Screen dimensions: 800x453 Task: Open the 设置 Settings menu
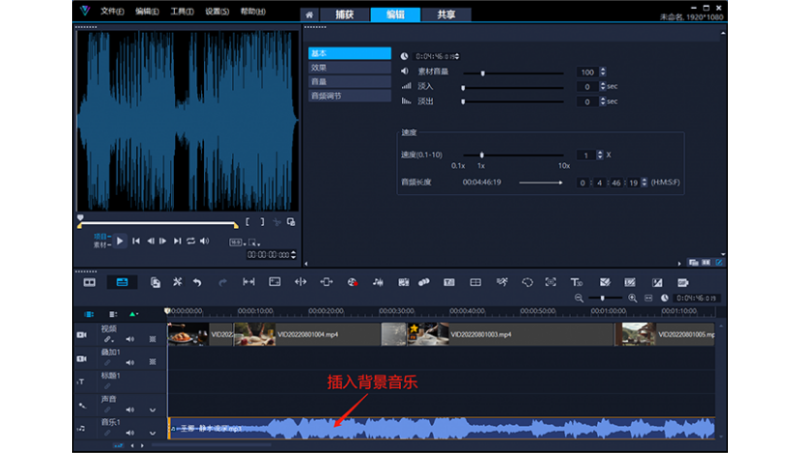(217, 11)
